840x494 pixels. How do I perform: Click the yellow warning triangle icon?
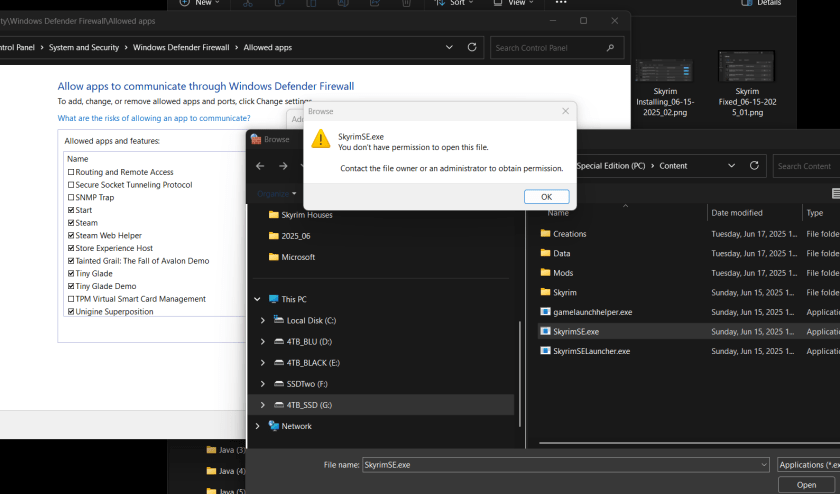coord(320,141)
